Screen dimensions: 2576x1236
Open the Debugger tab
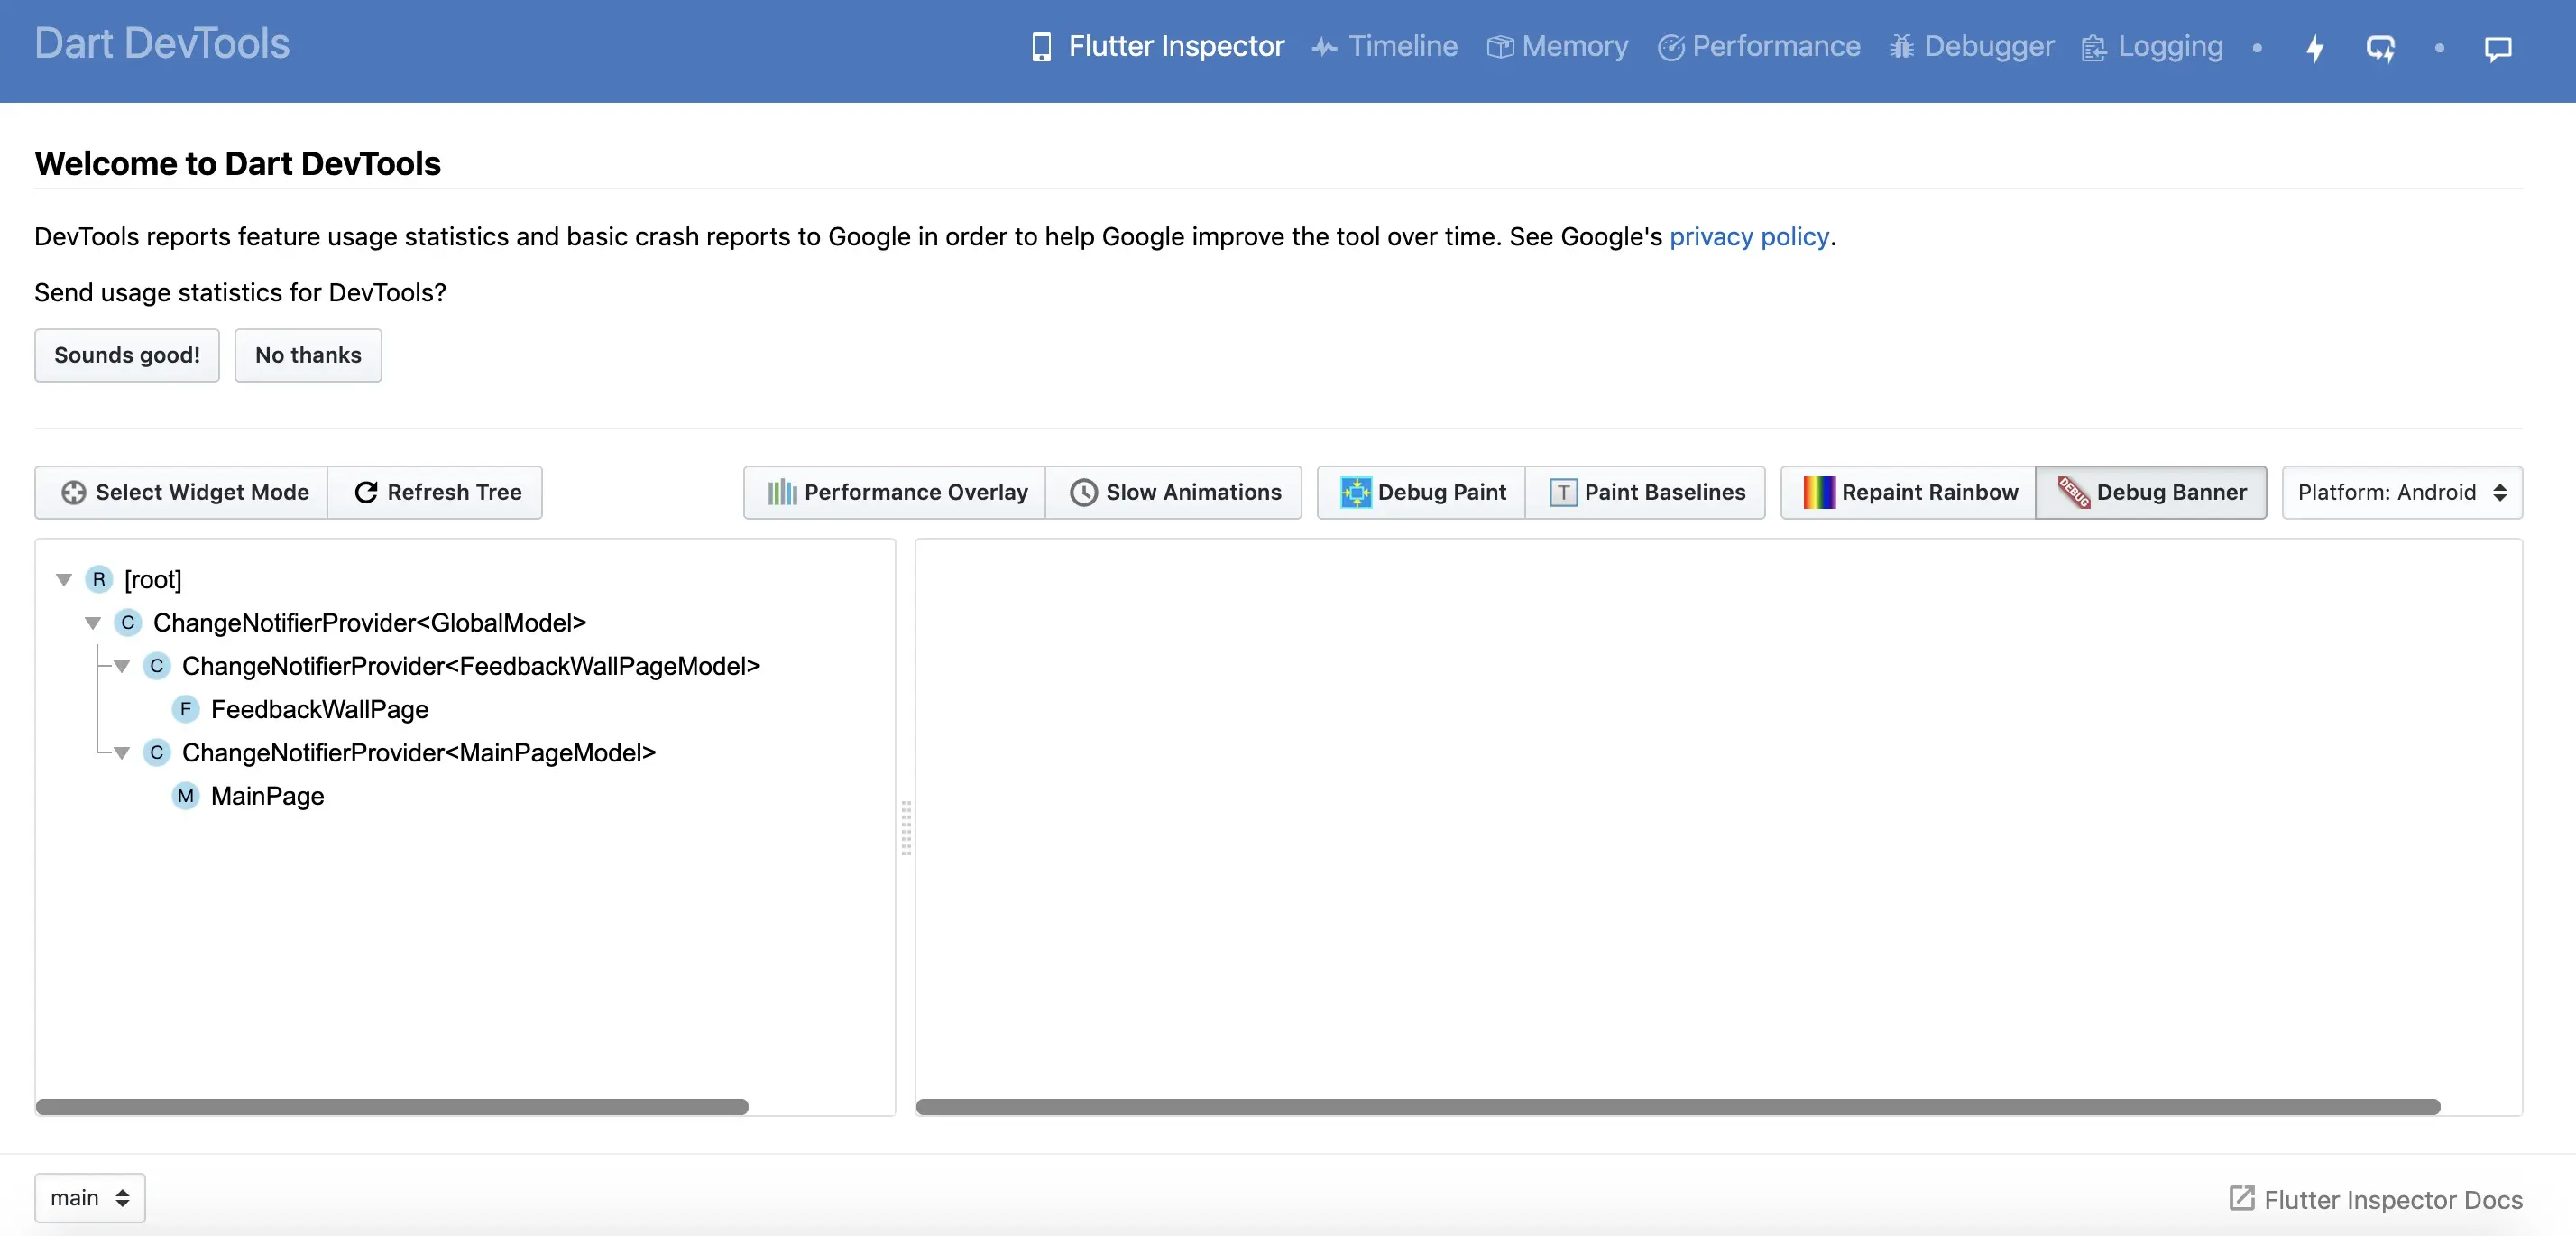pos(1971,46)
